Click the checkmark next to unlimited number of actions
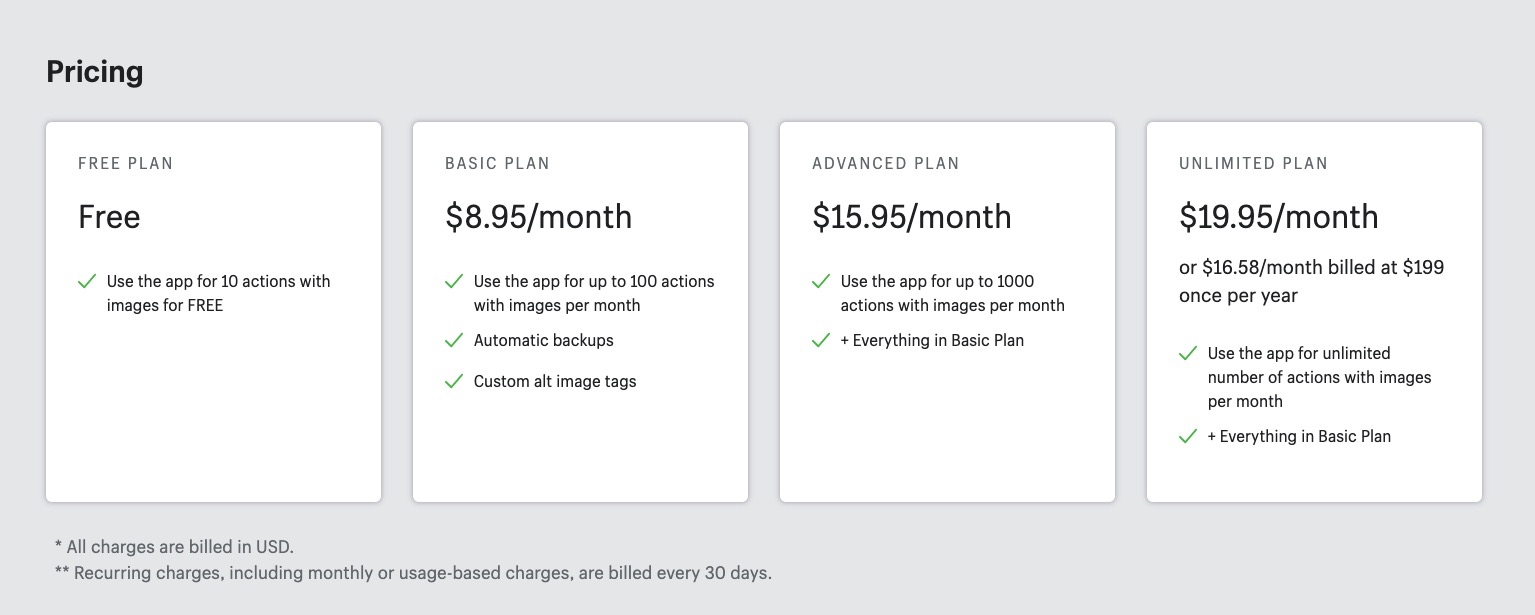 pos(1188,354)
